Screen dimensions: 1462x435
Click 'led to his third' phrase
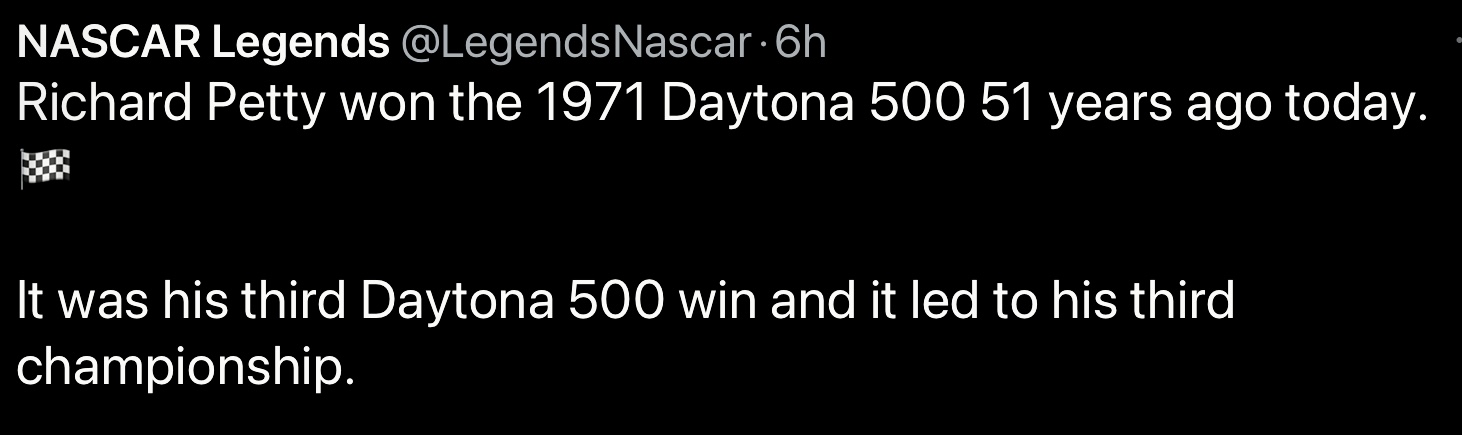(1072, 302)
